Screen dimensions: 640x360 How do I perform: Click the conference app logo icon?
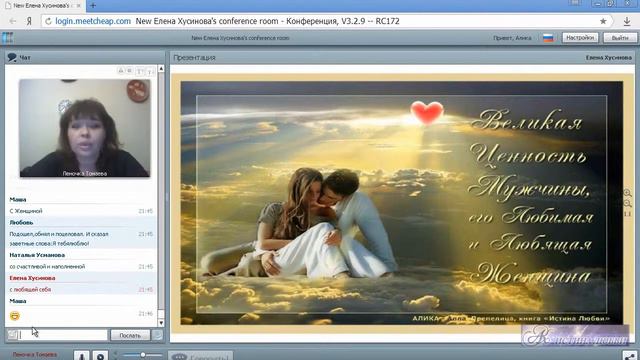[x=8, y=38]
